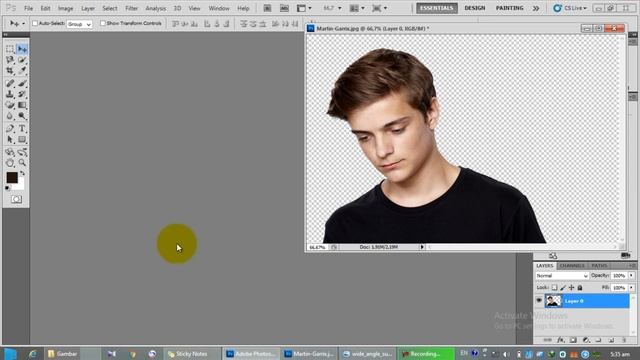Add a layer style via fx
This screenshot has width=640, height=360.
click(560, 340)
